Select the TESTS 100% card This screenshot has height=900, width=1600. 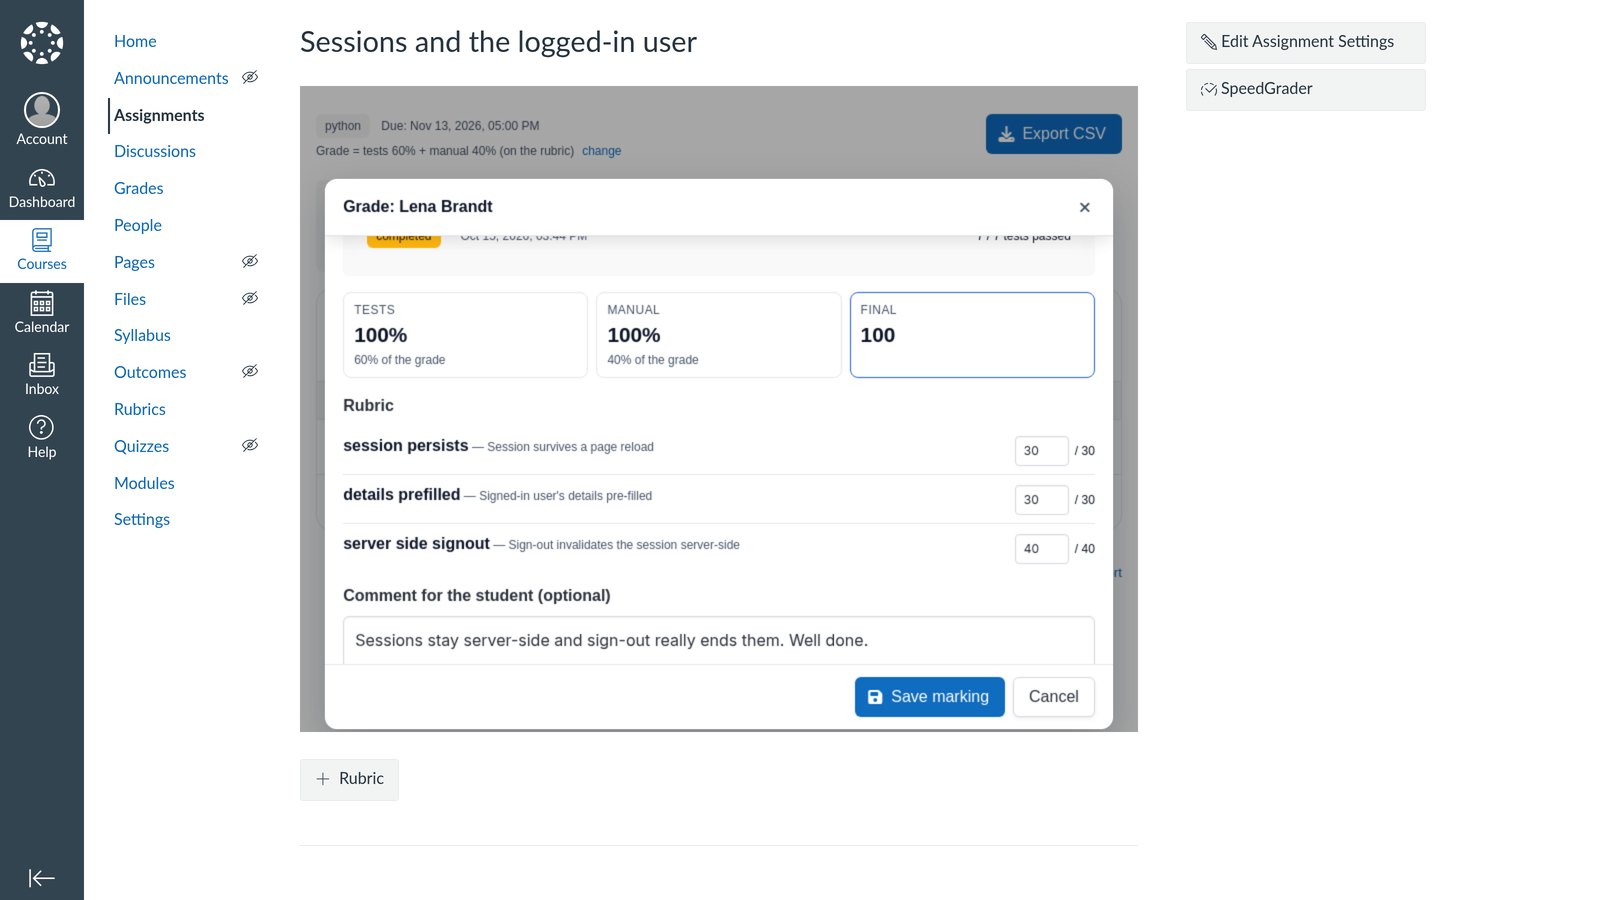(x=465, y=335)
